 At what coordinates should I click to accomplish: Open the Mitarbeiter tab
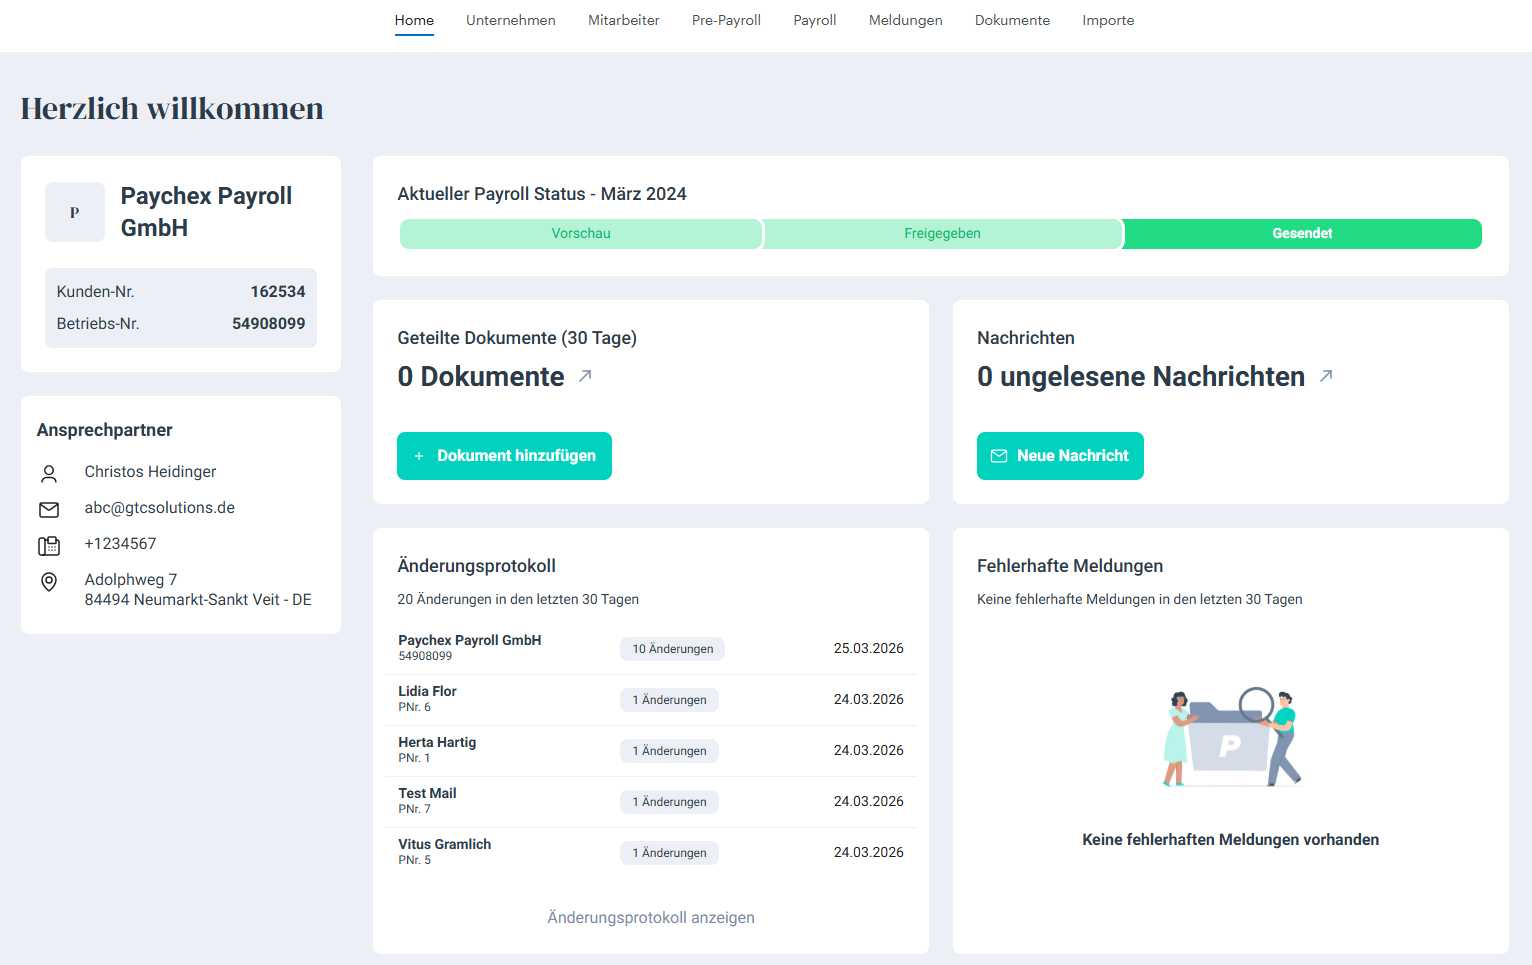tap(623, 20)
